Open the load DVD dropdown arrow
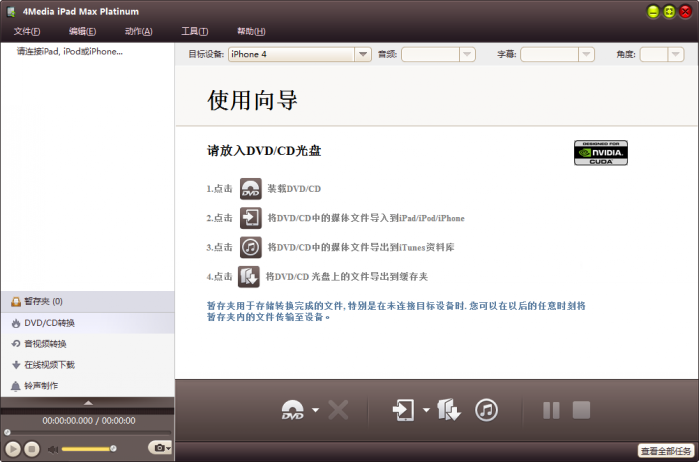The image size is (699, 462). [315, 410]
